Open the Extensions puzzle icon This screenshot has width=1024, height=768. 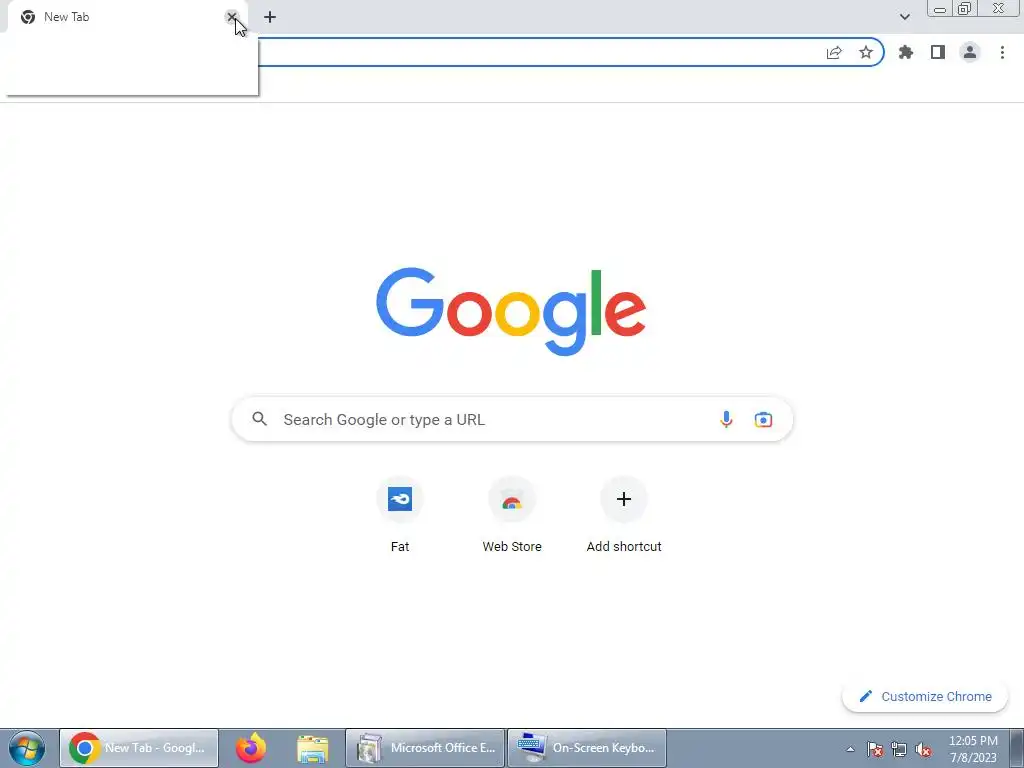pyautogui.click(x=906, y=52)
